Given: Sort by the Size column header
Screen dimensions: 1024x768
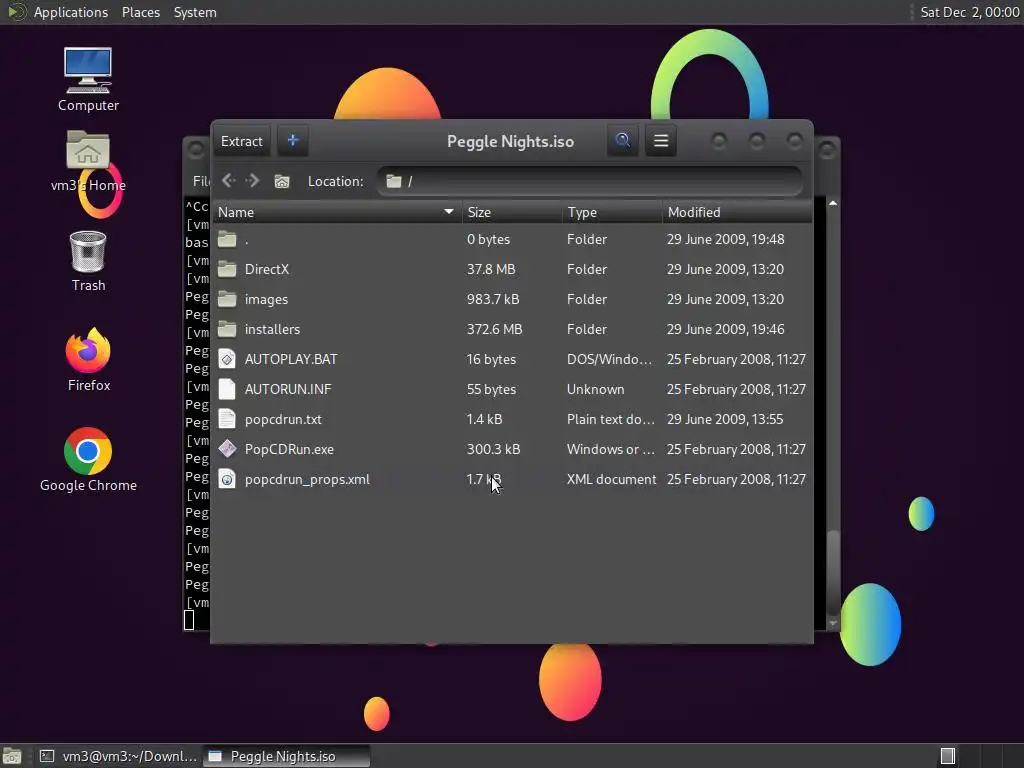Looking at the screenshot, I should 512,212.
